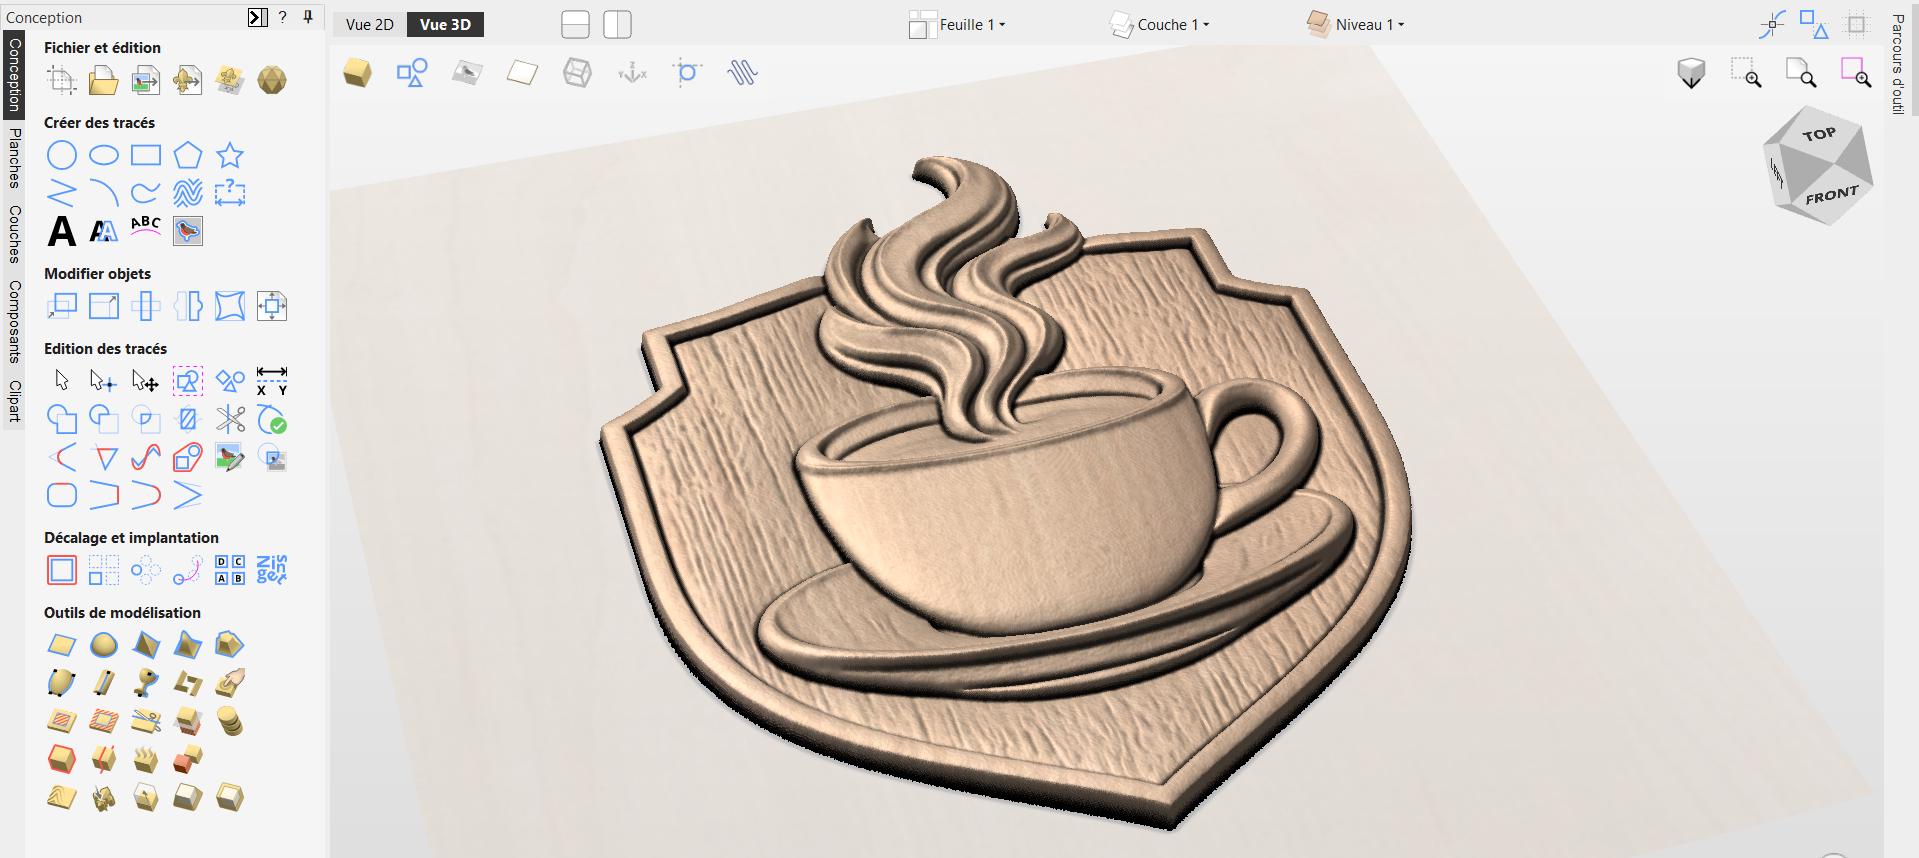Switch to the Vue 2D tab
Image resolution: width=1919 pixels, height=858 pixels.
coord(370,25)
